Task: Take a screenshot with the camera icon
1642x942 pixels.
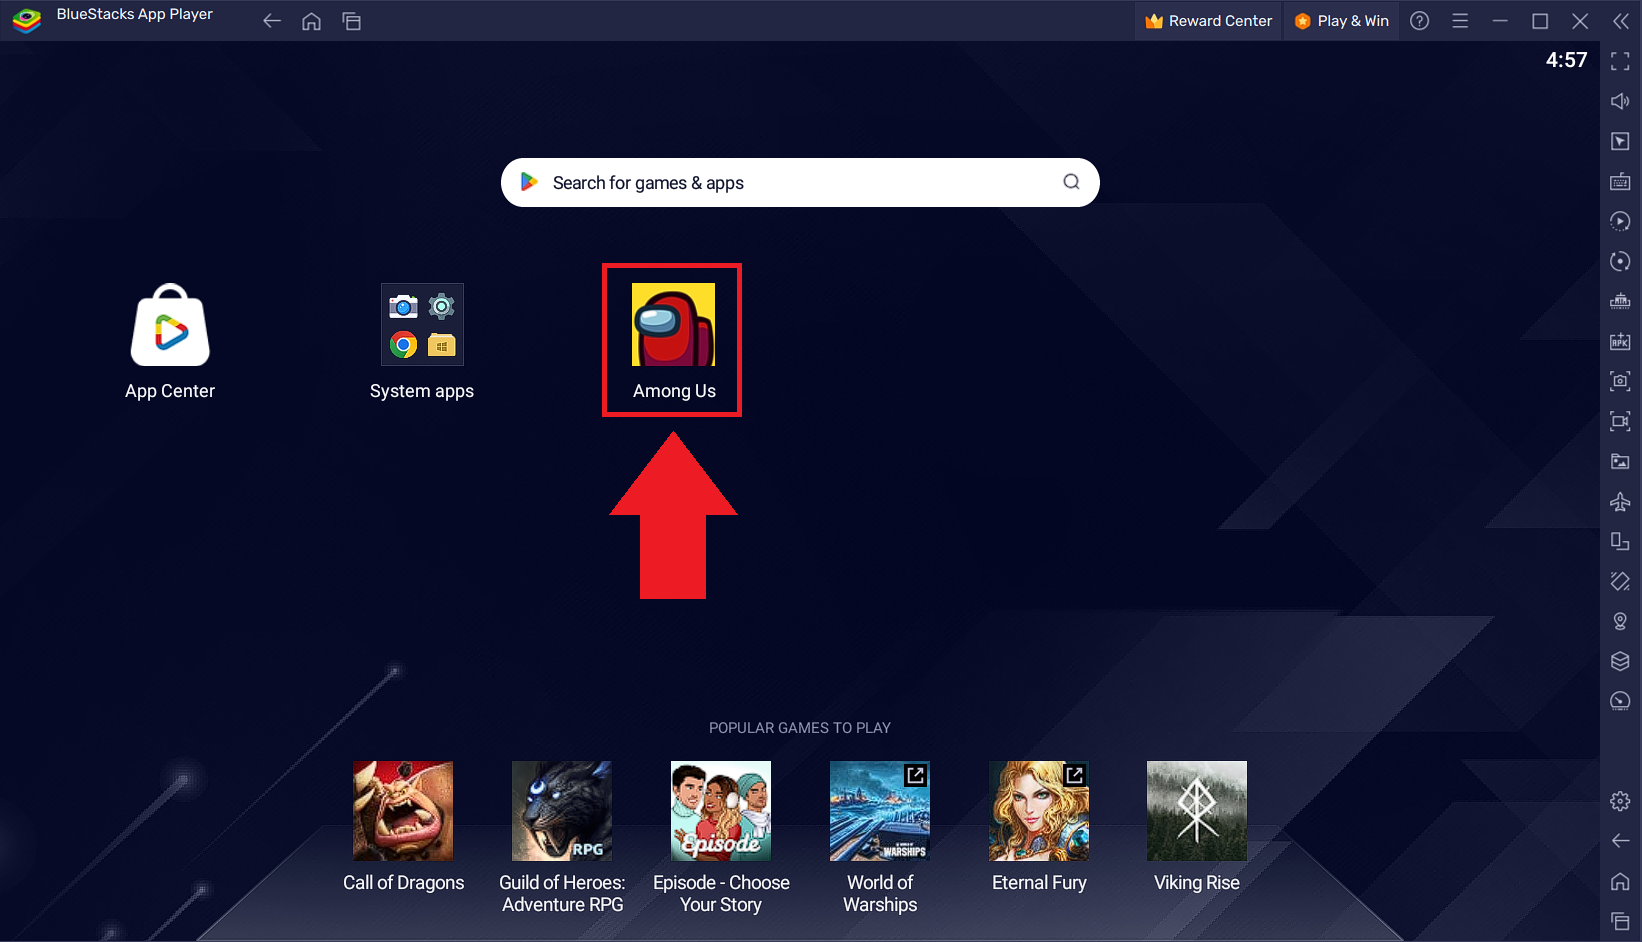Action: pyautogui.click(x=1620, y=381)
